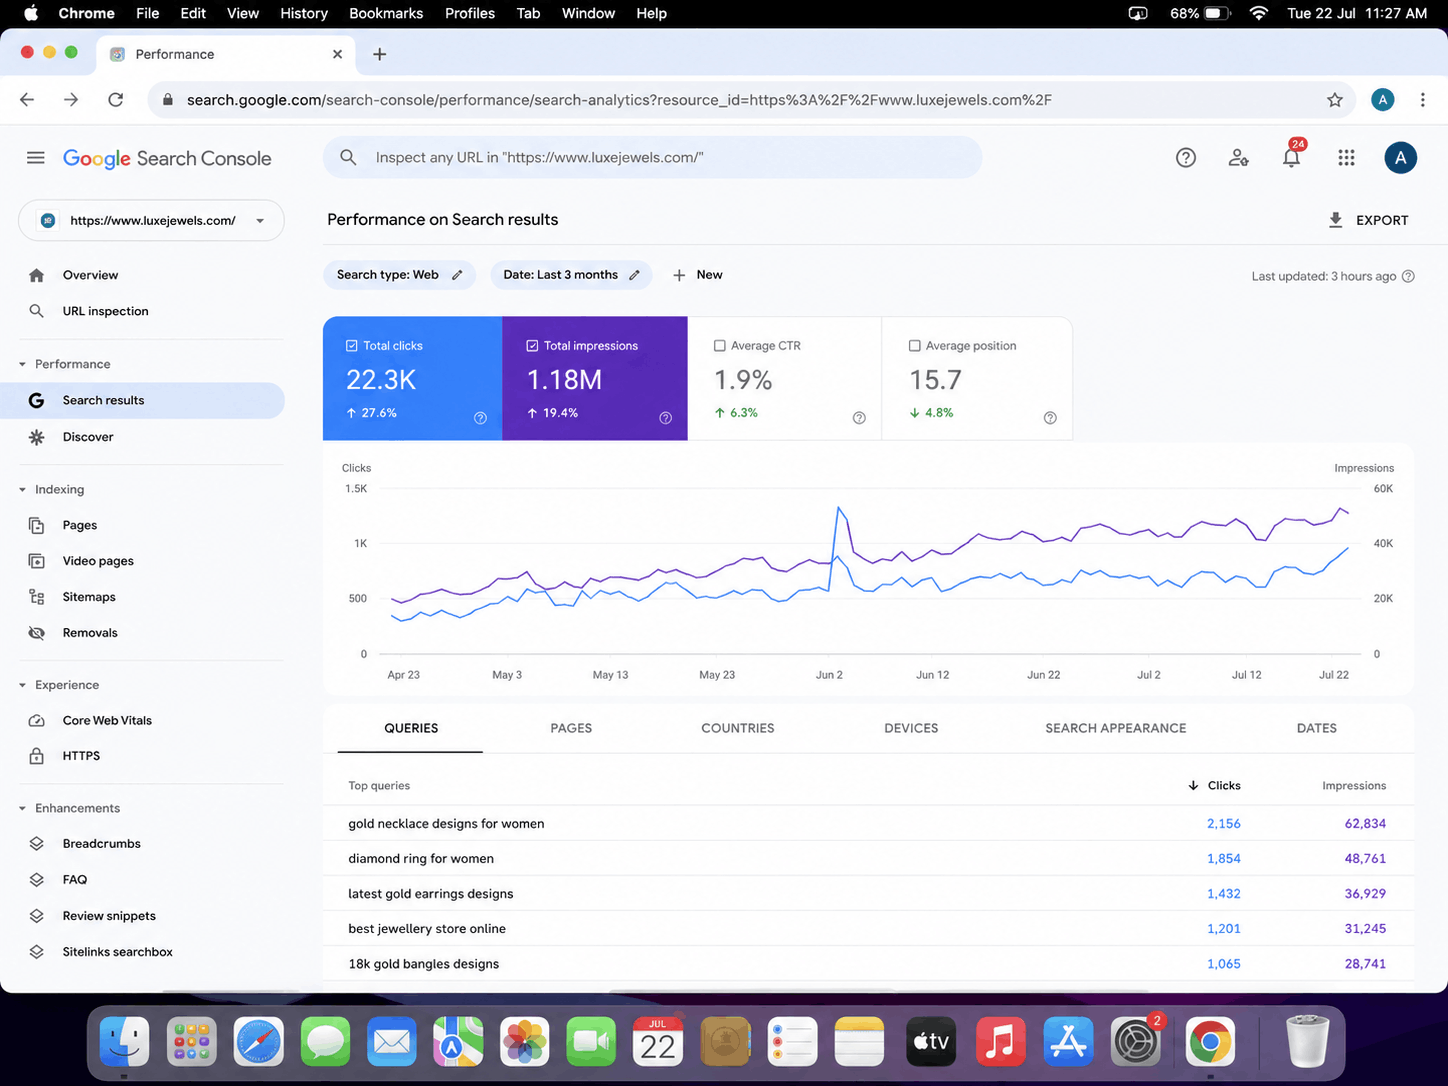Sort by the Clicks column arrow

tap(1193, 786)
